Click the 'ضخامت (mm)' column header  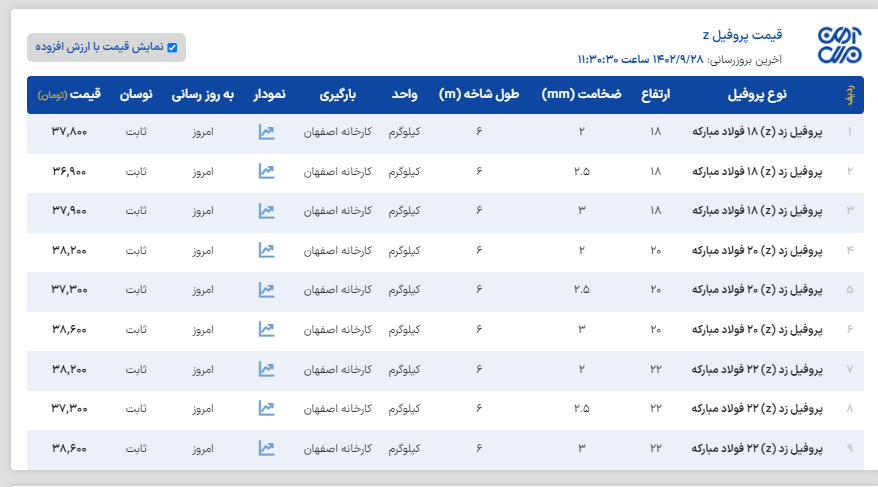pos(581,95)
